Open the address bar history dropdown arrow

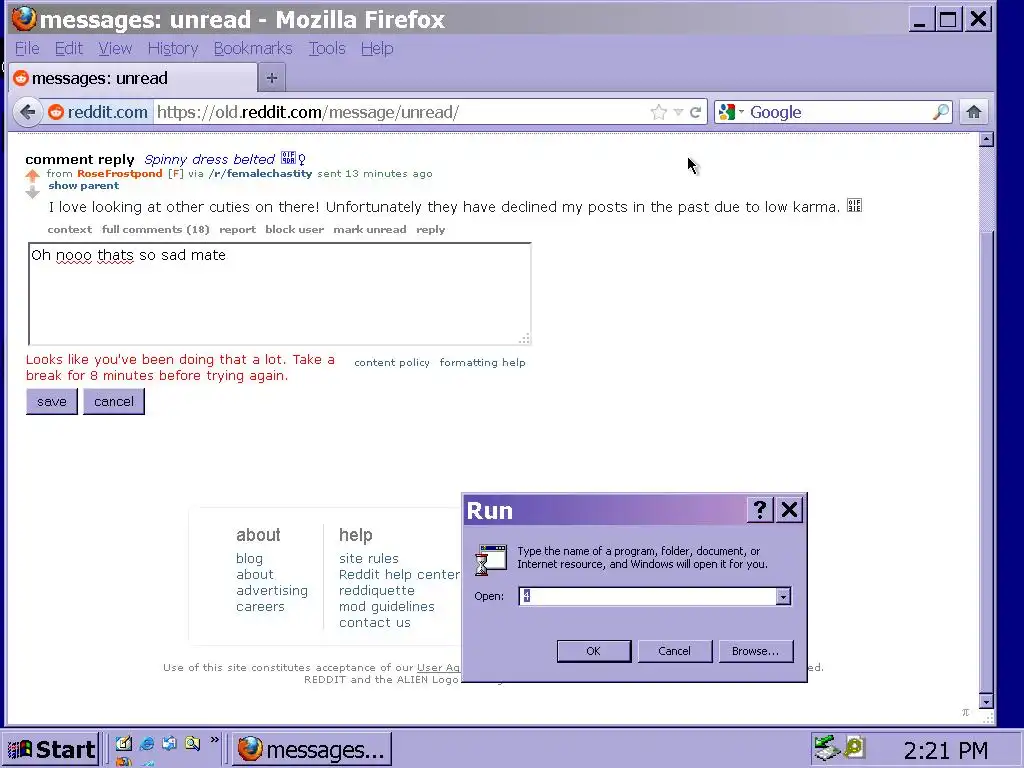click(x=678, y=112)
